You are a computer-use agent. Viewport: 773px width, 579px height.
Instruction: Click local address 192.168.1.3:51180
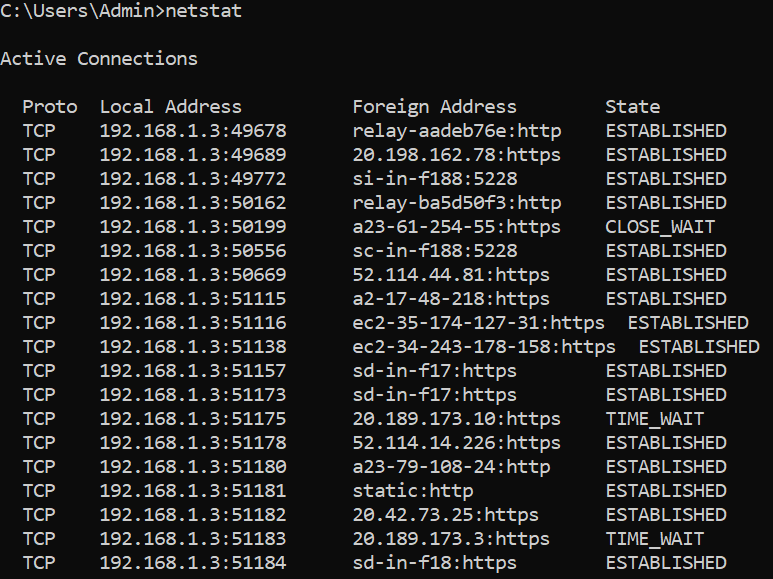click(193, 467)
